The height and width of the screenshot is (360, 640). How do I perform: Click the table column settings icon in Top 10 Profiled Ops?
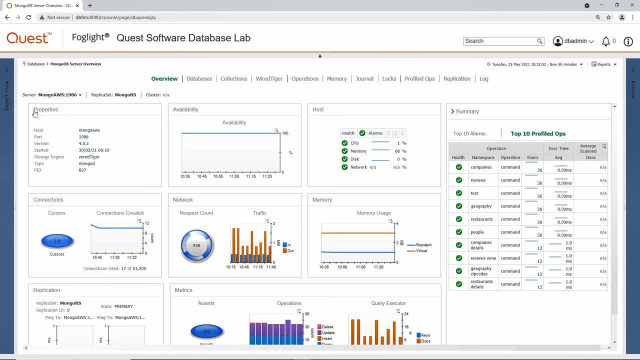click(x=604, y=146)
